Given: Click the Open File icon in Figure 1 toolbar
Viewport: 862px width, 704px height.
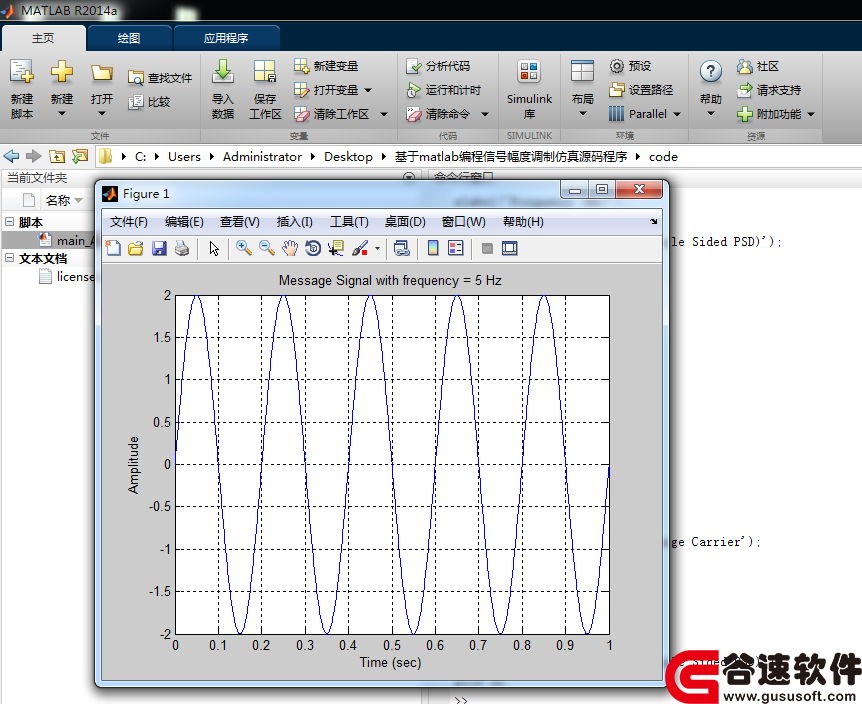Looking at the screenshot, I should [x=136, y=248].
